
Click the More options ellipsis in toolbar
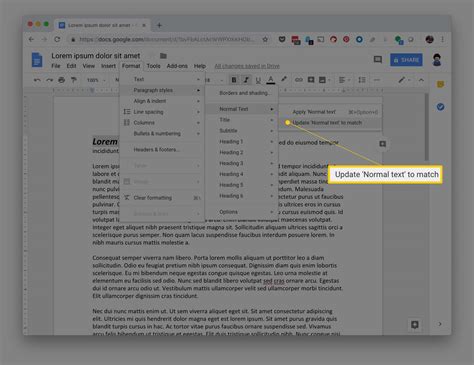coord(377,80)
